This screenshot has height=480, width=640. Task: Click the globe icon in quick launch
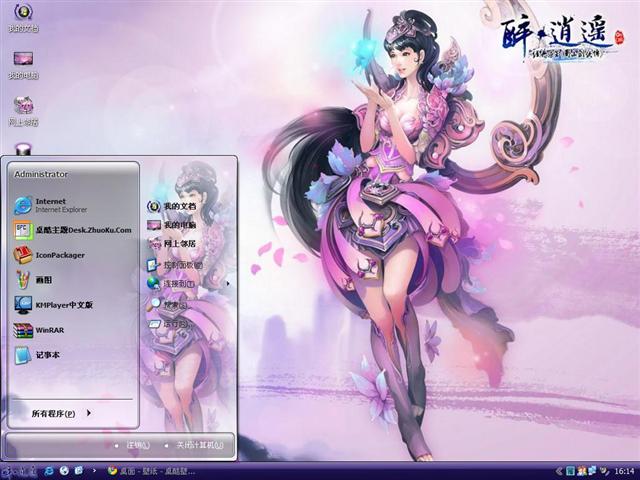click(x=64, y=471)
